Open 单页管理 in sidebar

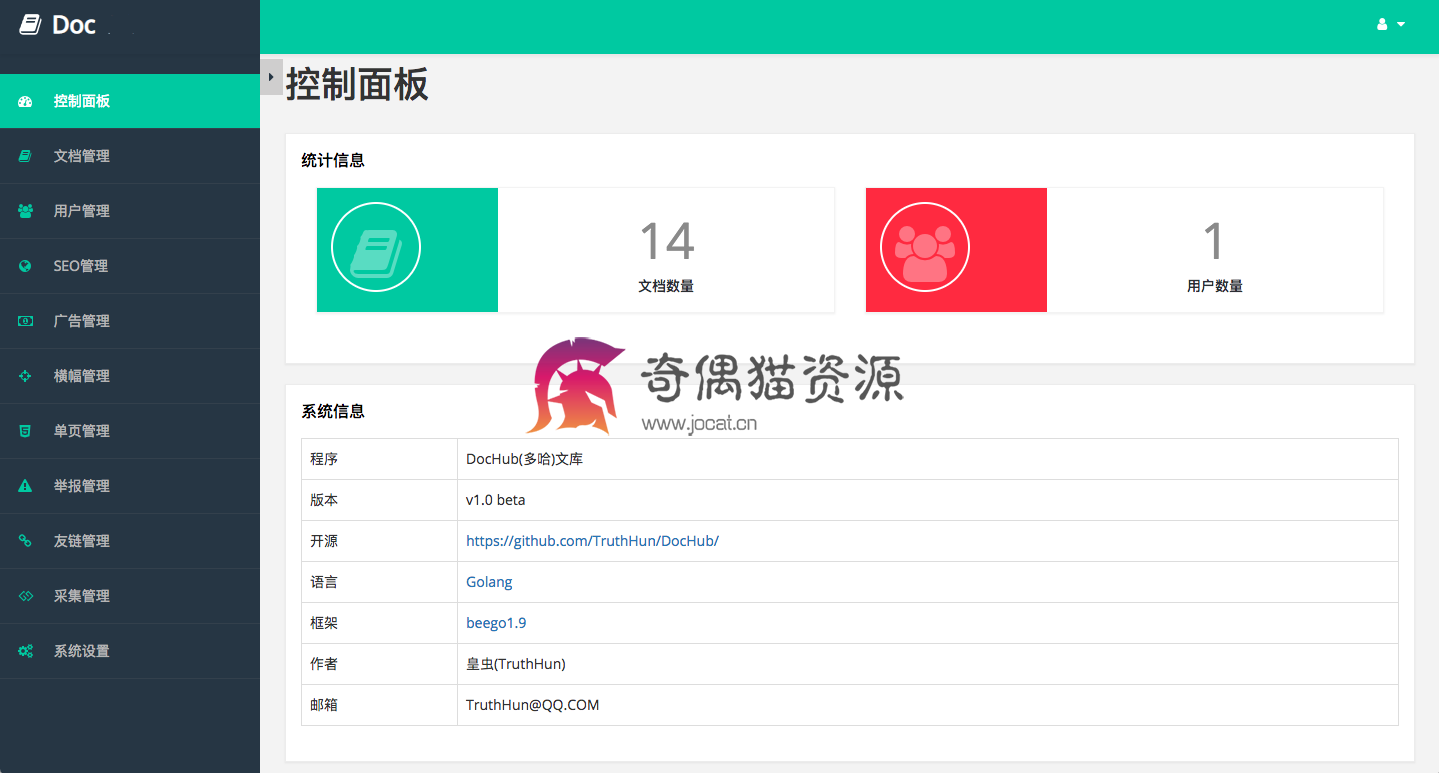click(x=130, y=431)
